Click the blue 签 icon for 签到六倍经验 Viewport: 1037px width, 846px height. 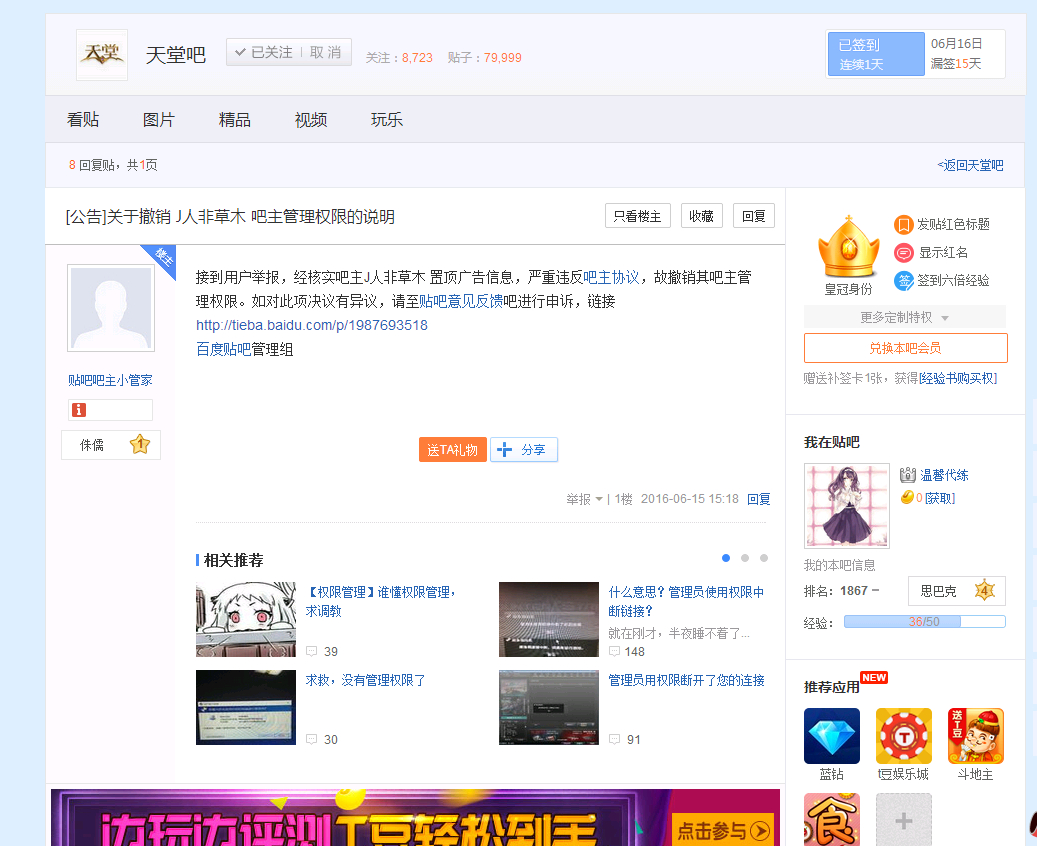click(x=903, y=280)
